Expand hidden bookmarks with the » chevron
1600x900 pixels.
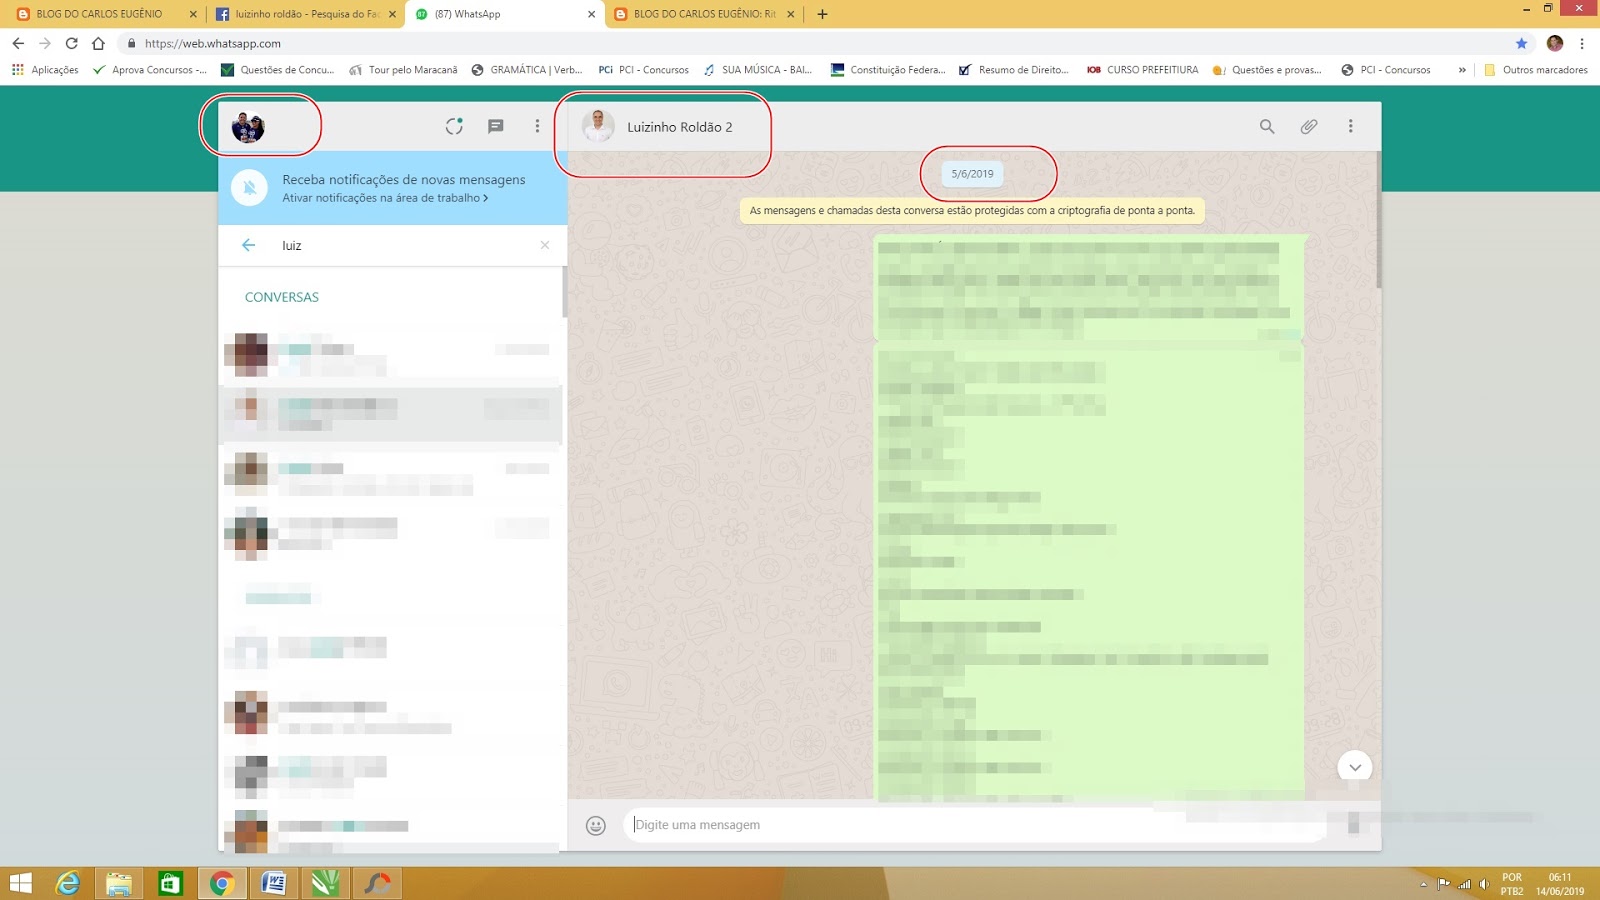tap(1462, 70)
